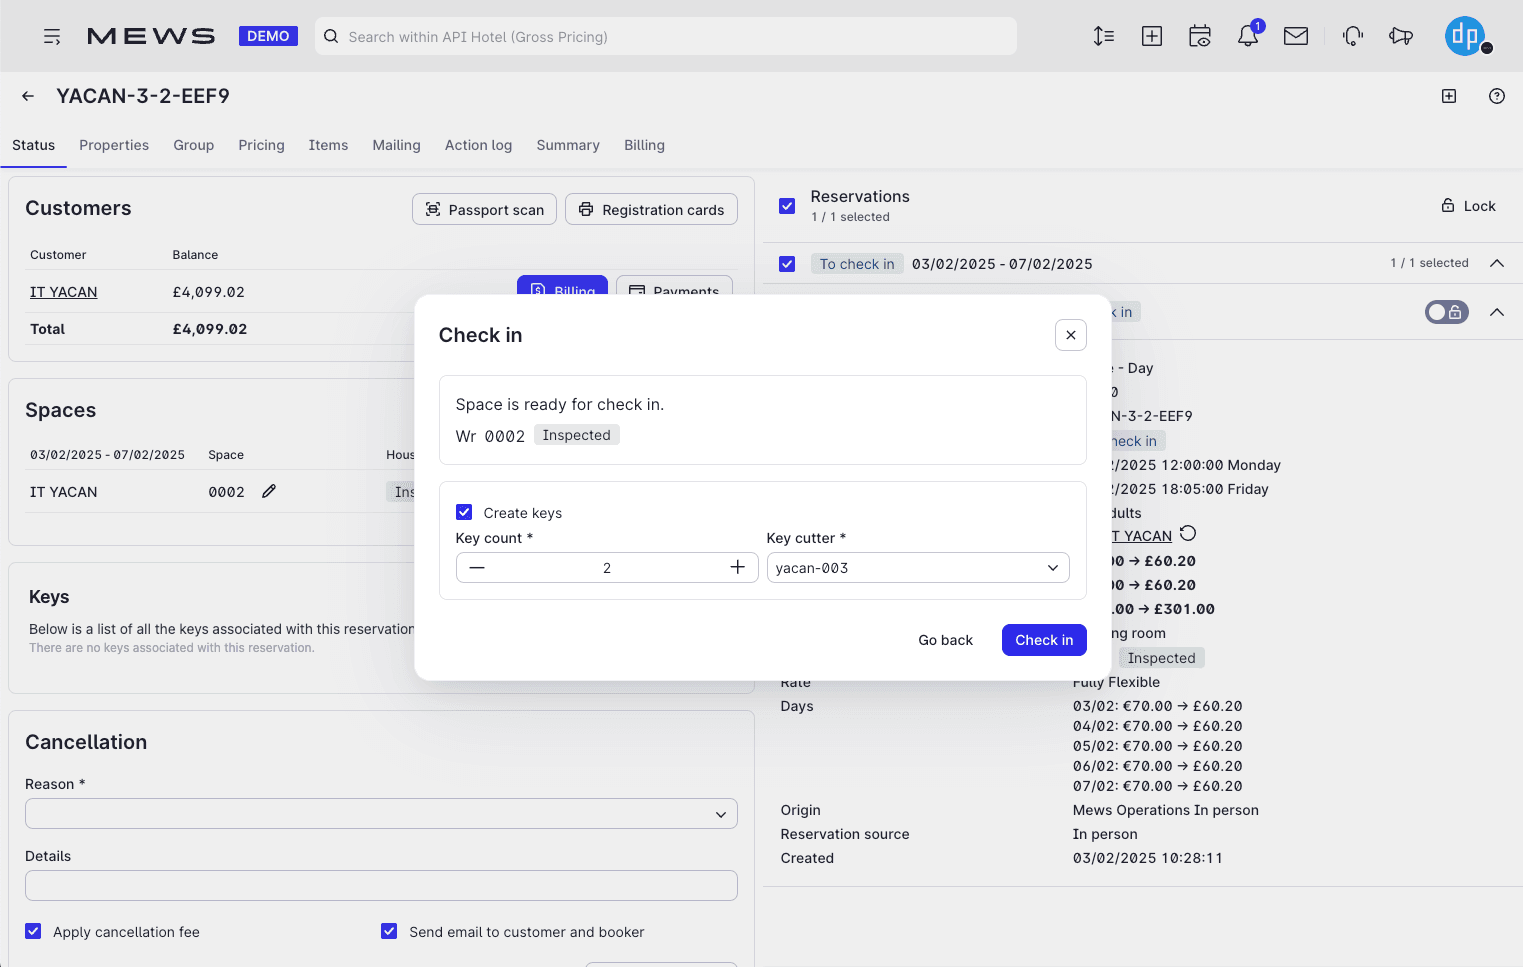The height and width of the screenshot is (967, 1523).
Task: Collapse the To check in reservation group
Action: (x=1496, y=263)
